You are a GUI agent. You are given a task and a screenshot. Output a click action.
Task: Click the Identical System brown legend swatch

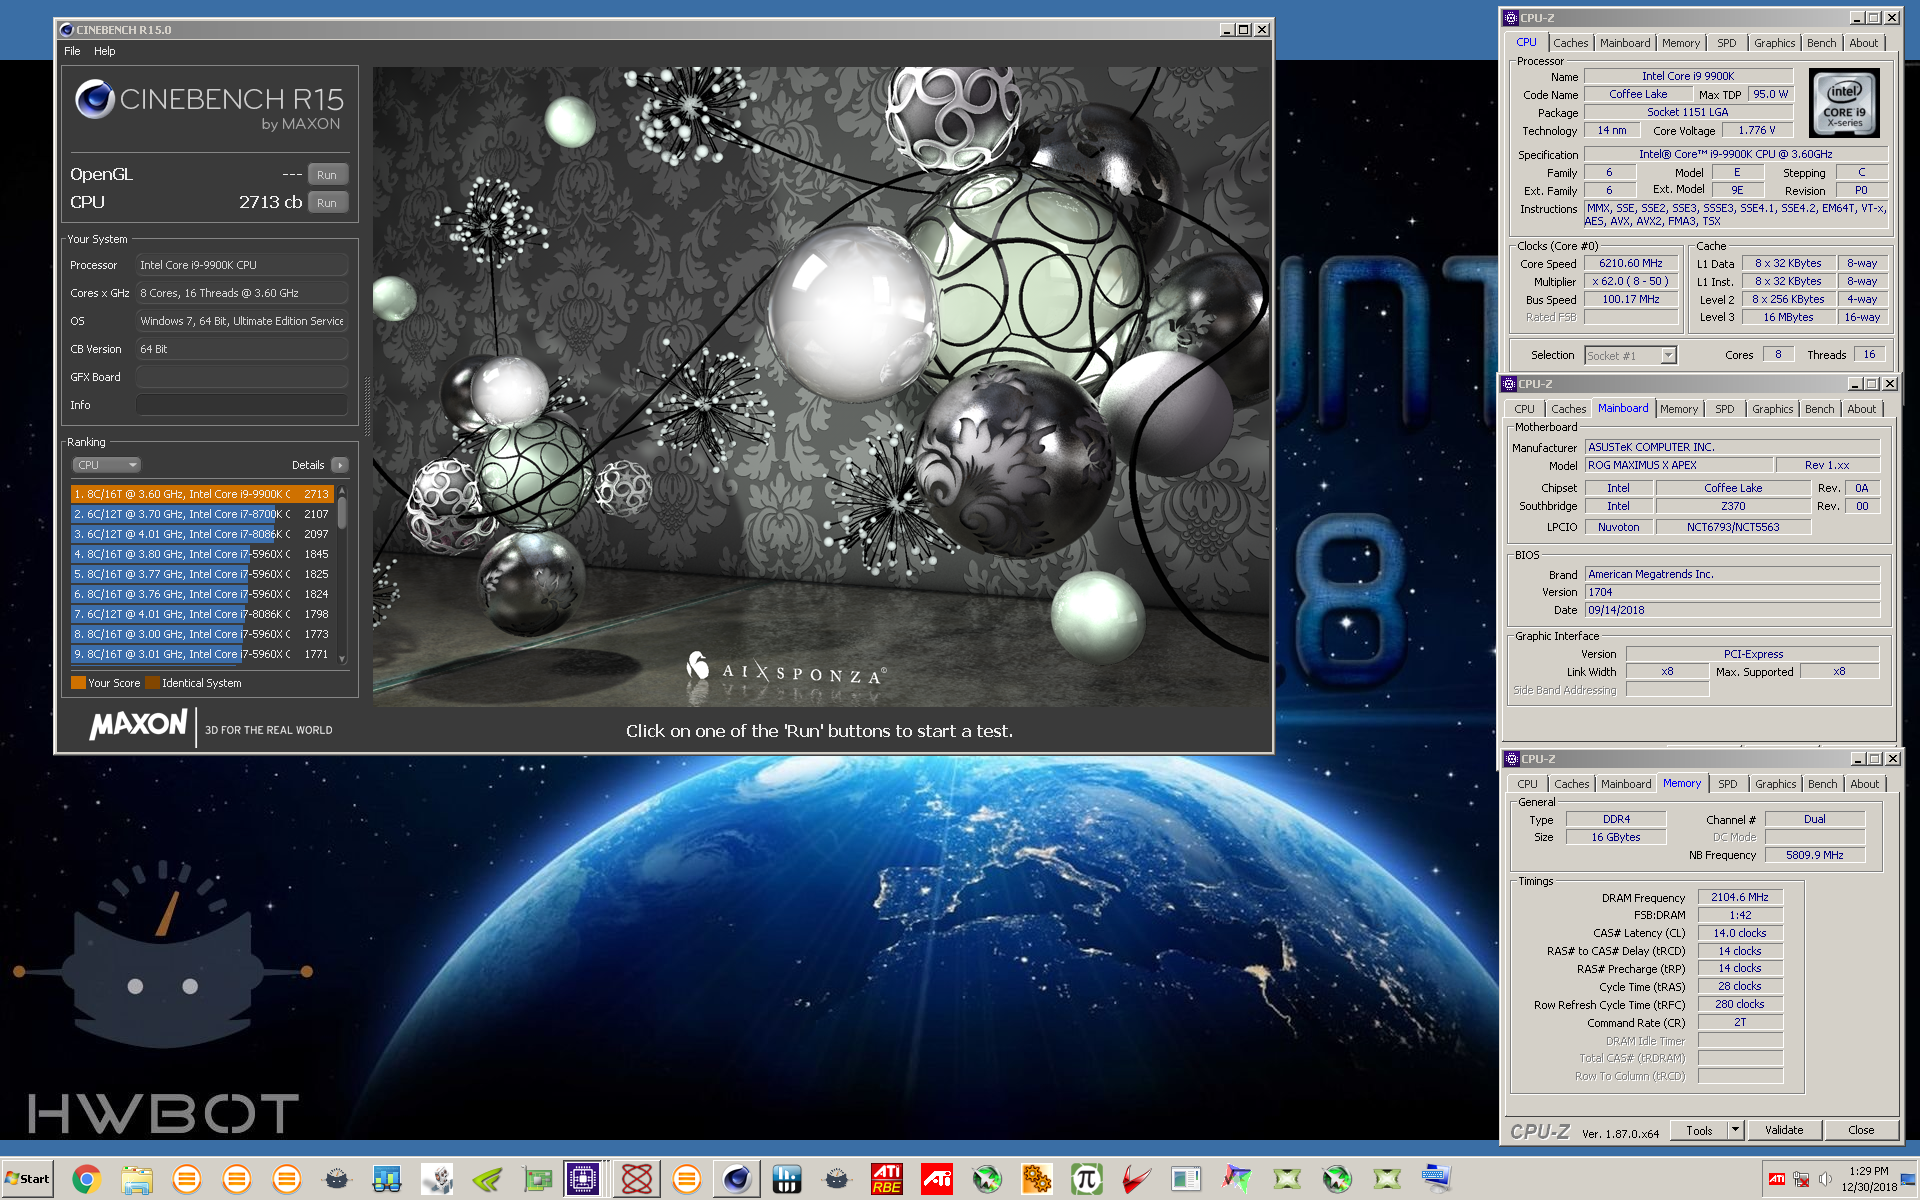[x=152, y=683]
